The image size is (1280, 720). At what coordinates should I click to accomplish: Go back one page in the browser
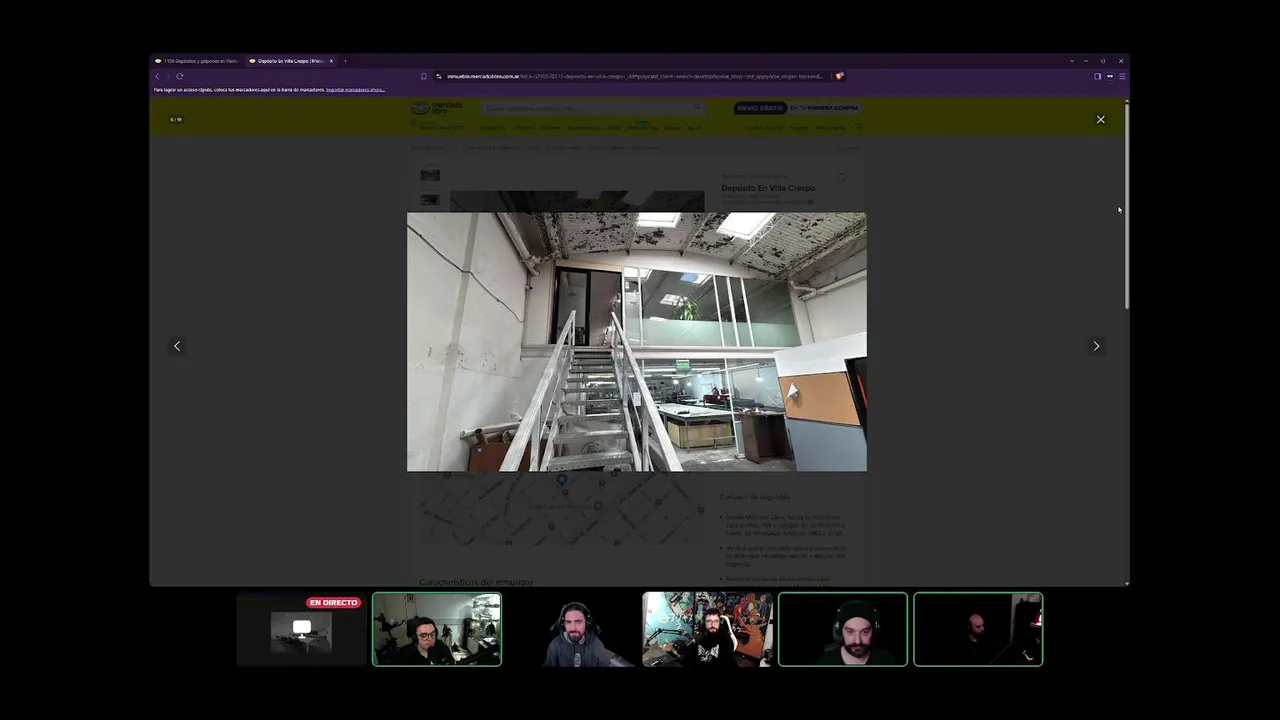[157, 76]
